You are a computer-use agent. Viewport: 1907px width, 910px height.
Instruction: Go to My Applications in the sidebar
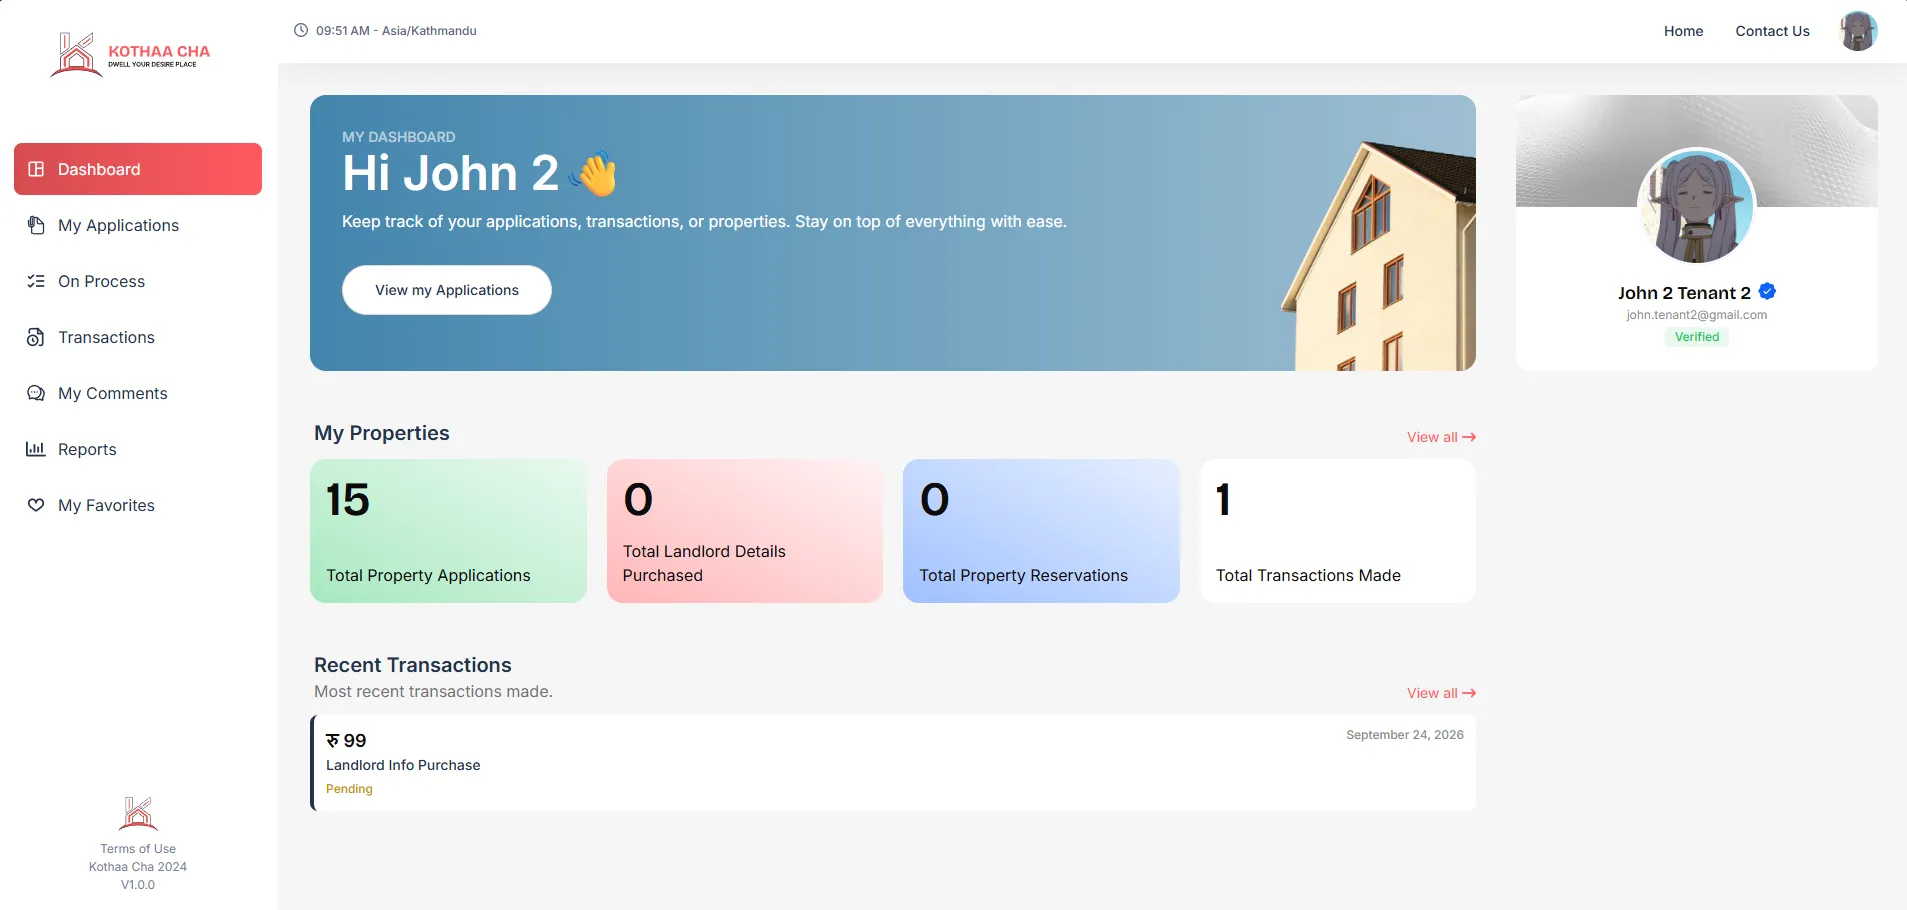click(x=138, y=225)
